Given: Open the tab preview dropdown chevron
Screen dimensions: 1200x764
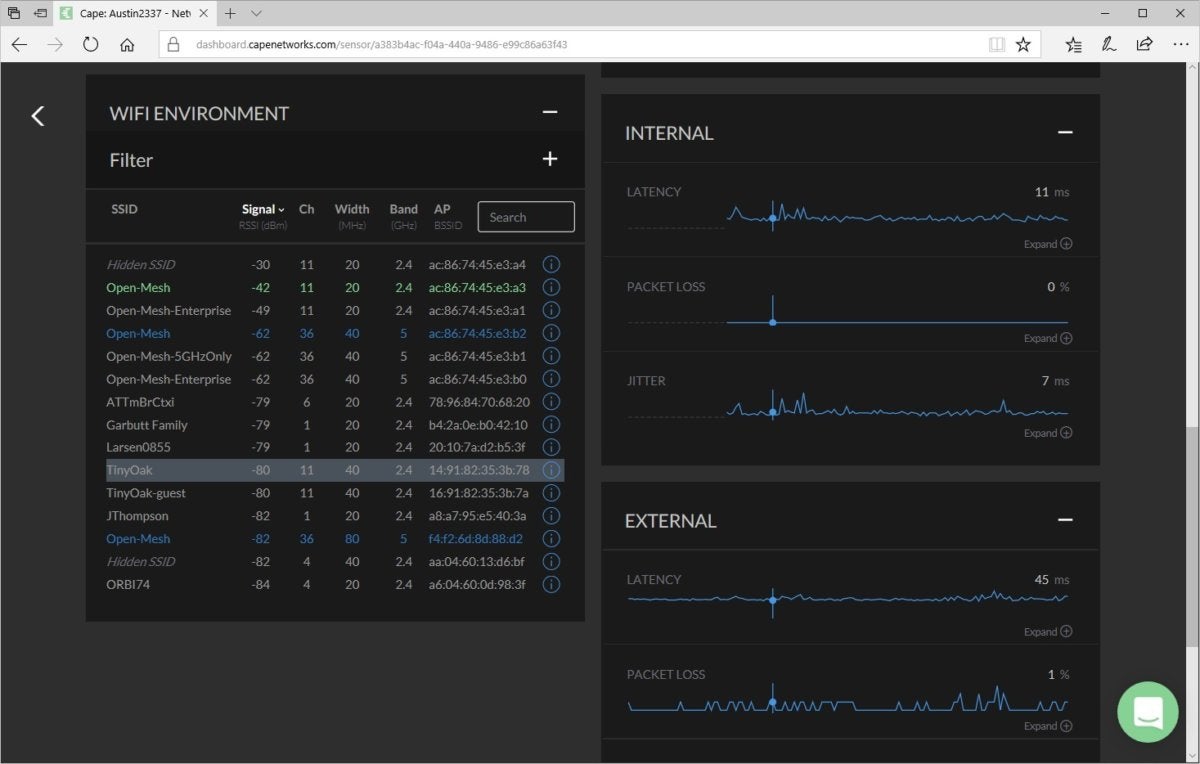Looking at the screenshot, I should 257,14.
